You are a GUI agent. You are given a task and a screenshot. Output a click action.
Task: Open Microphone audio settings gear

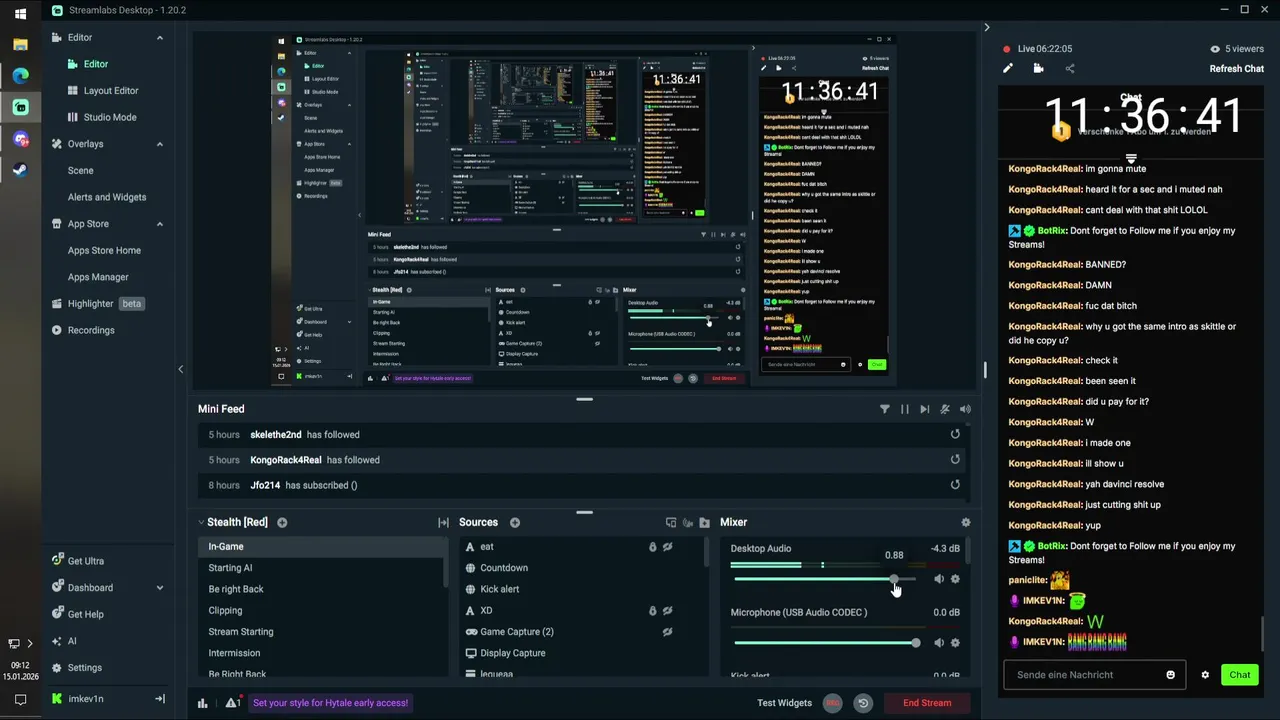click(x=955, y=643)
